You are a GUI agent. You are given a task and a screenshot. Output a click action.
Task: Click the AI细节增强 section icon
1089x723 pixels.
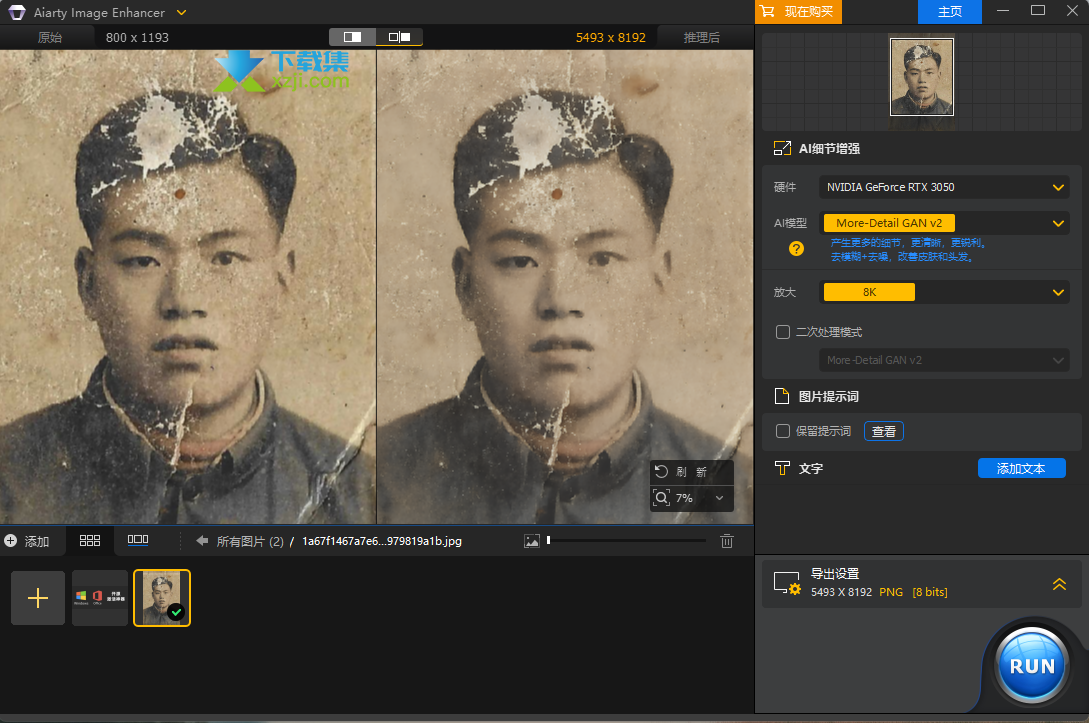pyautogui.click(x=782, y=148)
